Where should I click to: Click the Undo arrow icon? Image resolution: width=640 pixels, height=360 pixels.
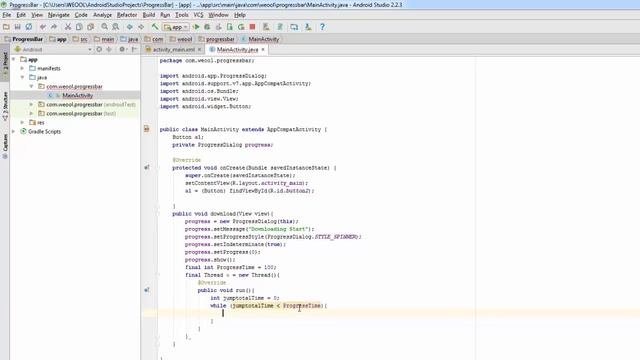pos(42,27)
